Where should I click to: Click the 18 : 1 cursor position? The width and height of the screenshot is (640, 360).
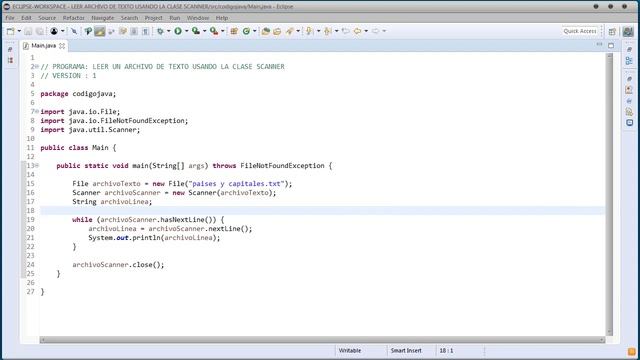[x=447, y=351]
